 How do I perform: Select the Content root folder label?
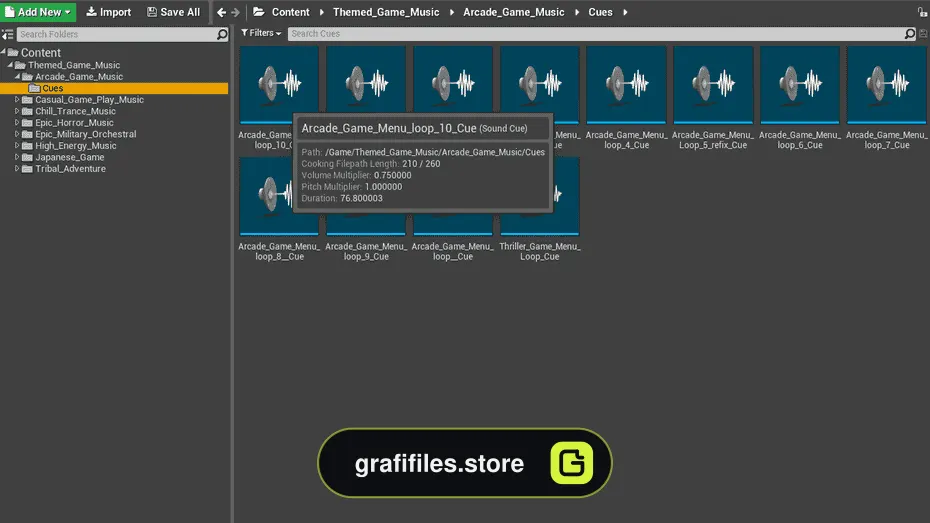[x=40, y=53]
